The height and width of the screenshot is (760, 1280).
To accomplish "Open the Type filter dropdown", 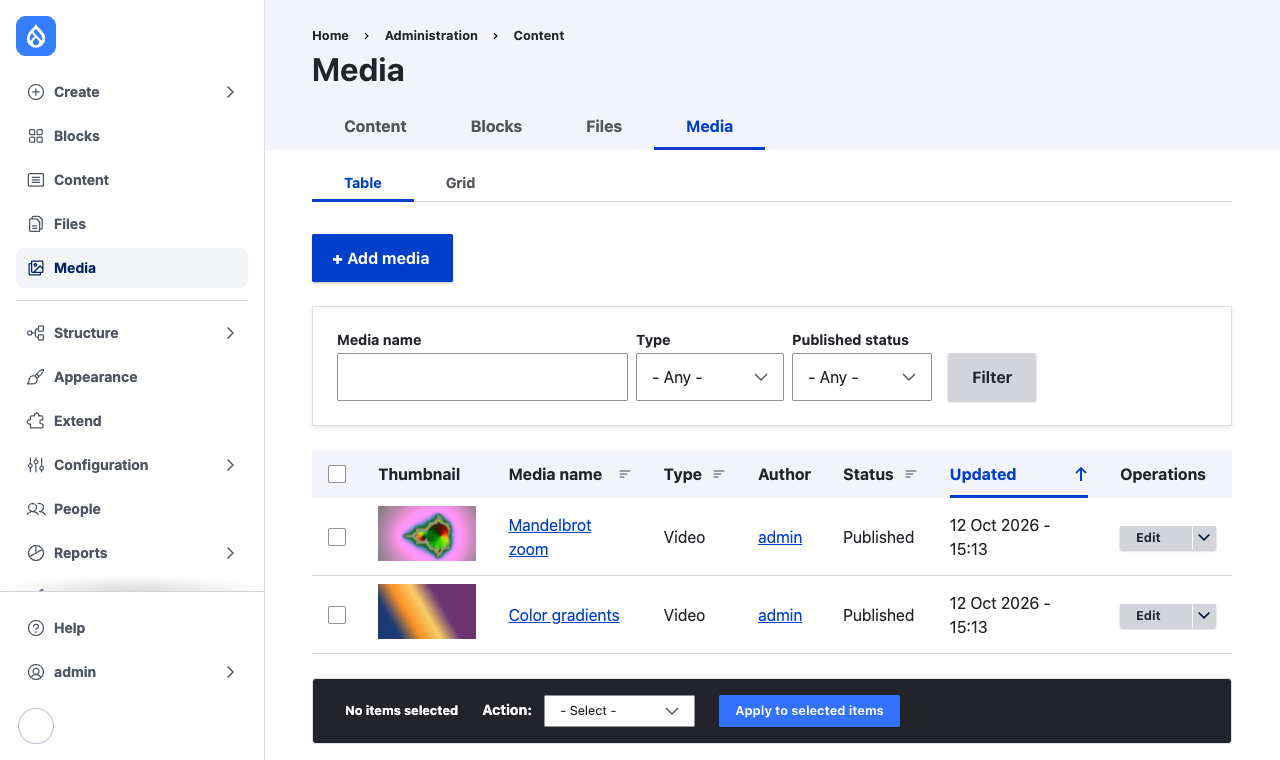I will tap(710, 377).
